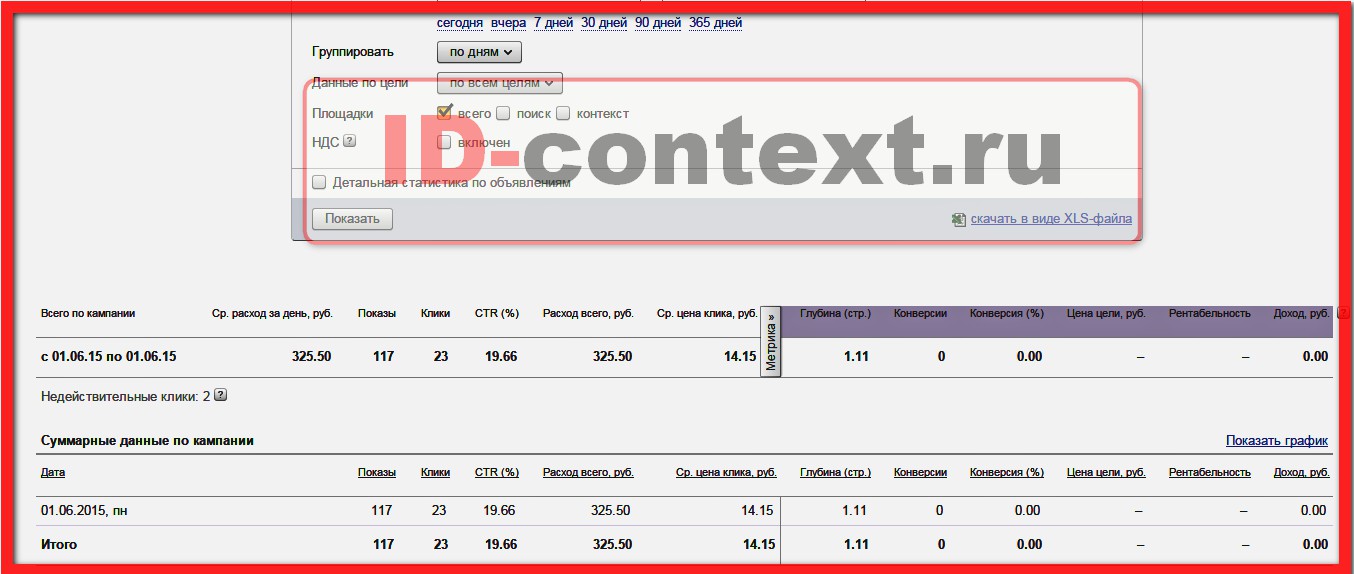Click the 'Группировать' label

click(x=353, y=52)
